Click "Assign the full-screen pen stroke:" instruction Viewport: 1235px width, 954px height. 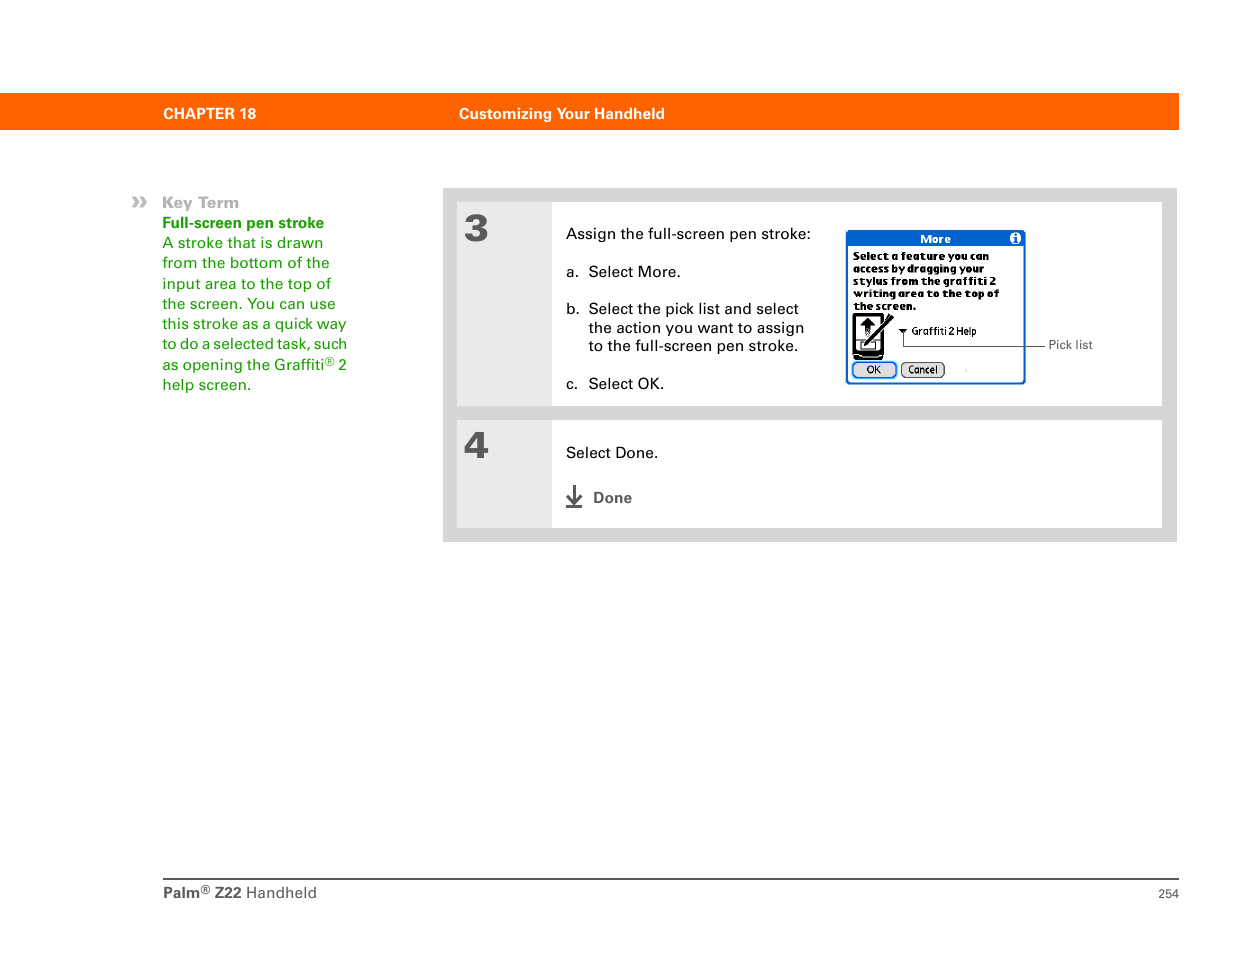688,234
